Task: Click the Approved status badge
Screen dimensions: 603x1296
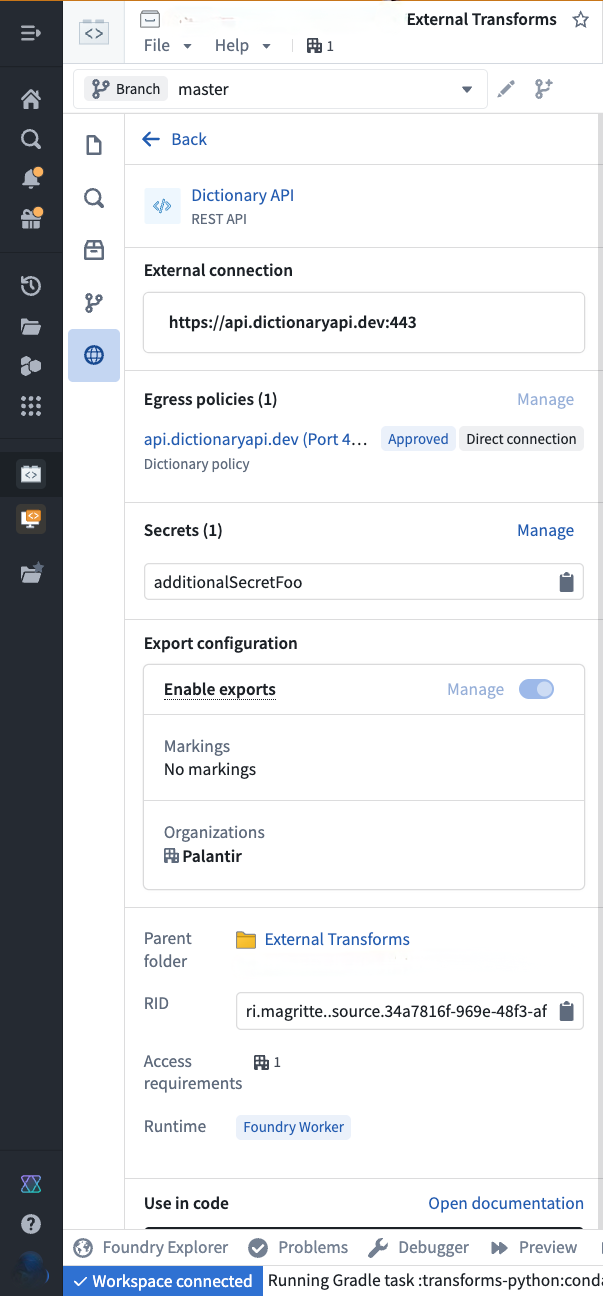Action: 418,439
